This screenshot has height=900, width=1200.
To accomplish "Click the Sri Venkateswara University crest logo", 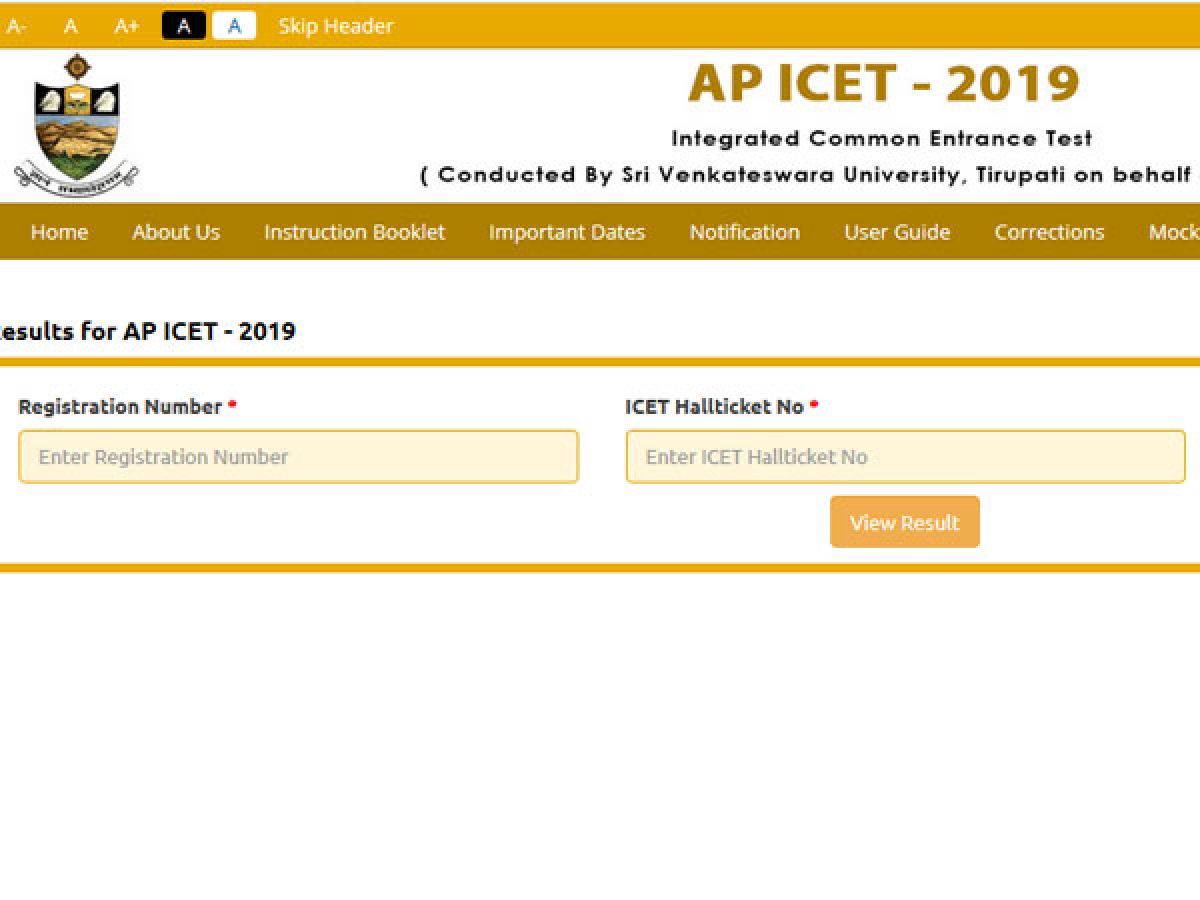I will [76, 126].
